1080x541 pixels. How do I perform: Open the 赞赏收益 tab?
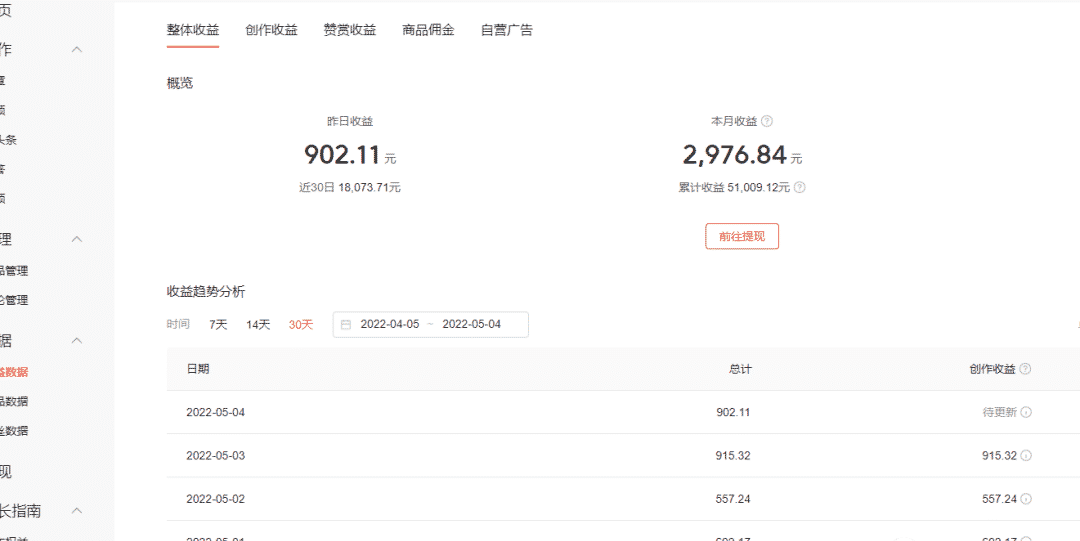pyautogui.click(x=350, y=30)
